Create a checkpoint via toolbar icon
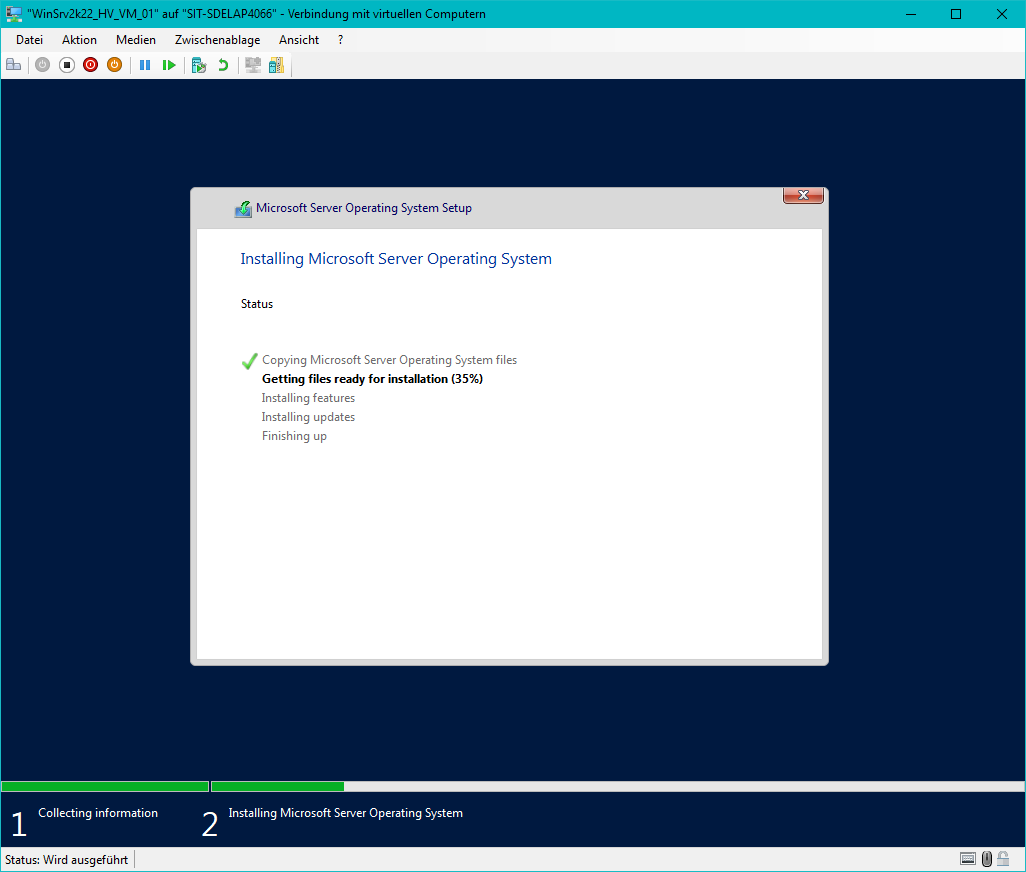Screen dimensions: 1026x872 click(199, 65)
